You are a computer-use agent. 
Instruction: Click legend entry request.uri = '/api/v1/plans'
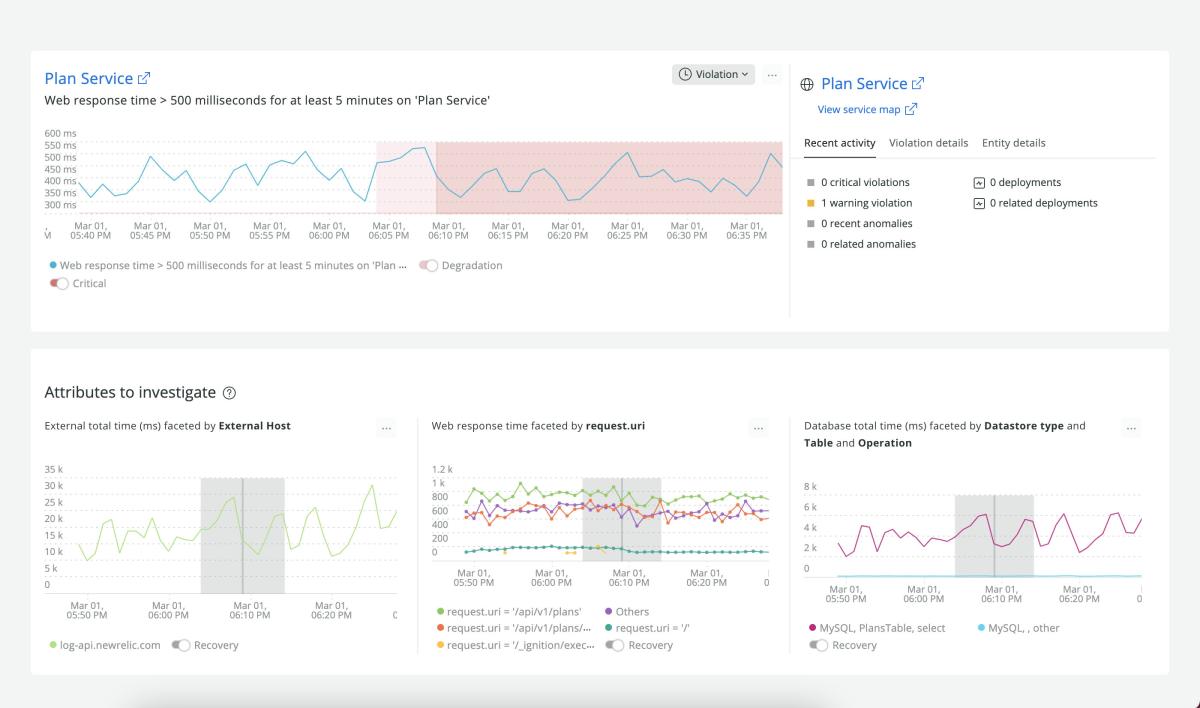(509, 612)
